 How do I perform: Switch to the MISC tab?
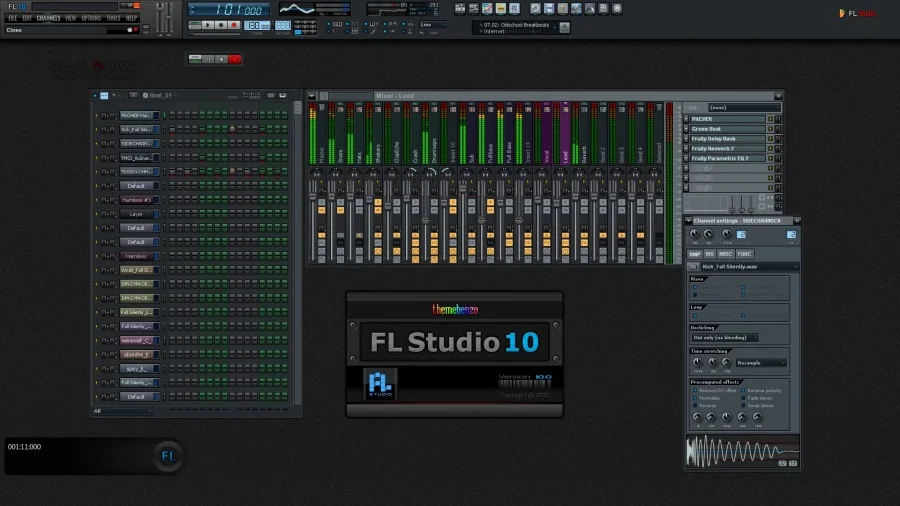[x=726, y=254]
